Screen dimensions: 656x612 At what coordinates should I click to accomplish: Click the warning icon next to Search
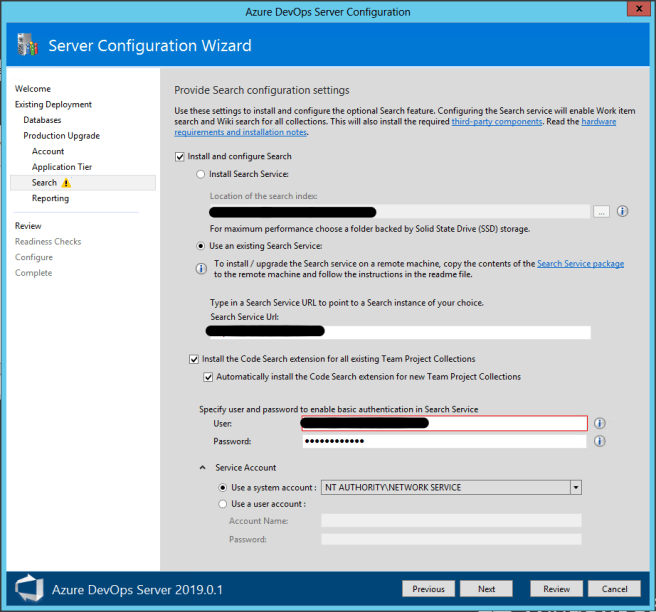click(x=67, y=183)
